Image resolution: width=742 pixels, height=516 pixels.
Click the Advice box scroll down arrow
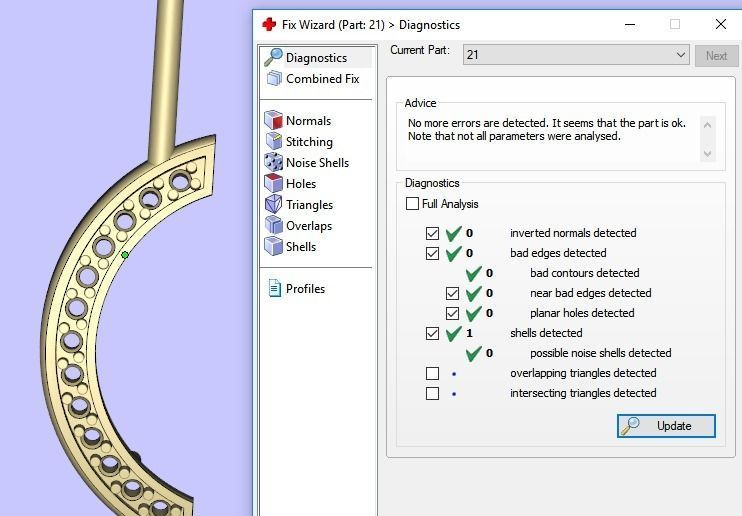pyautogui.click(x=707, y=153)
